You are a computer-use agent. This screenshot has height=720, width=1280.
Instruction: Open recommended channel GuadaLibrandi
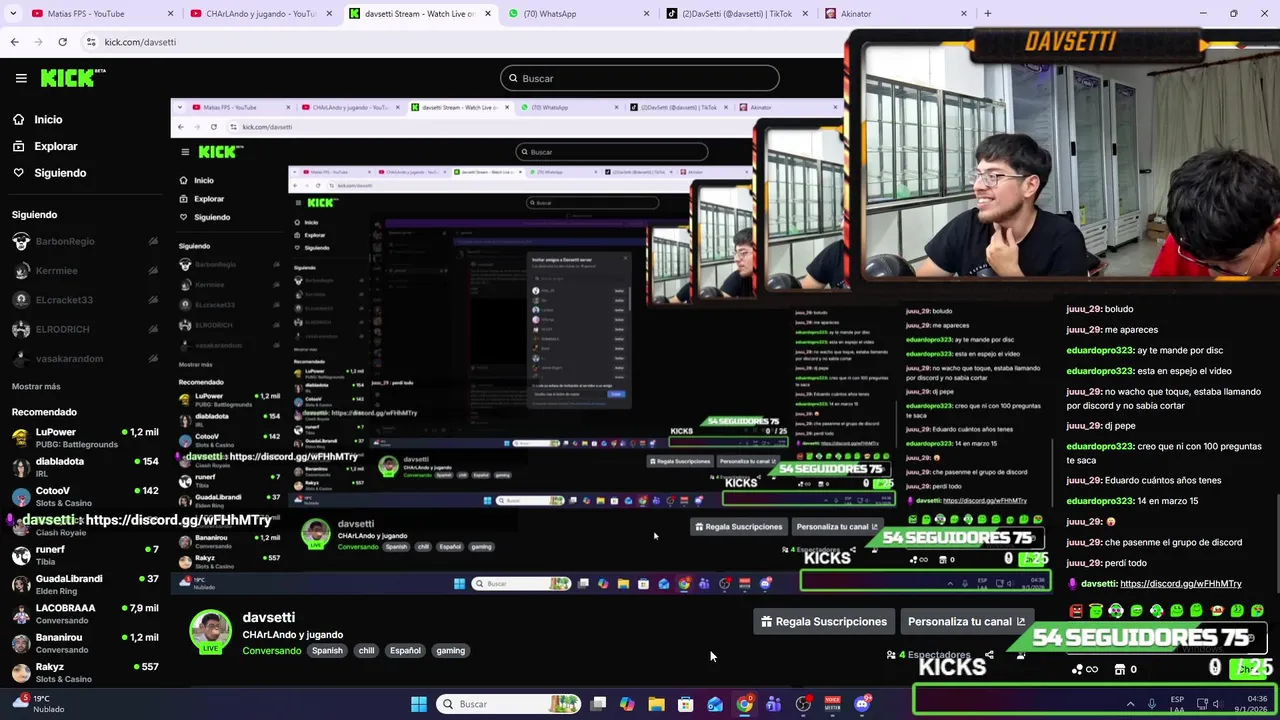[84, 584]
